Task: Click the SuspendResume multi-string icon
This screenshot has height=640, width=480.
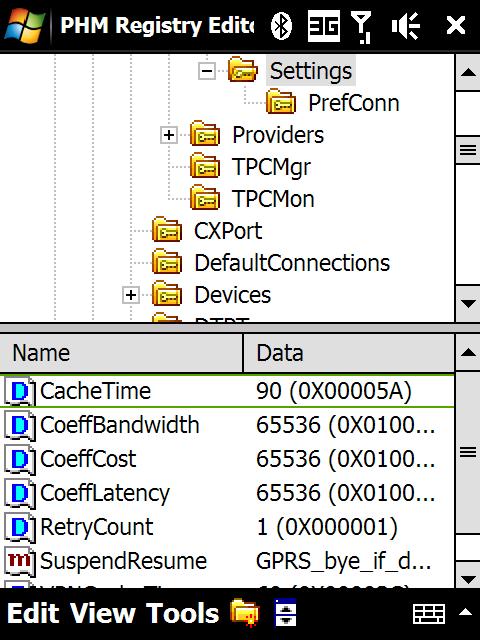Action: point(19,562)
